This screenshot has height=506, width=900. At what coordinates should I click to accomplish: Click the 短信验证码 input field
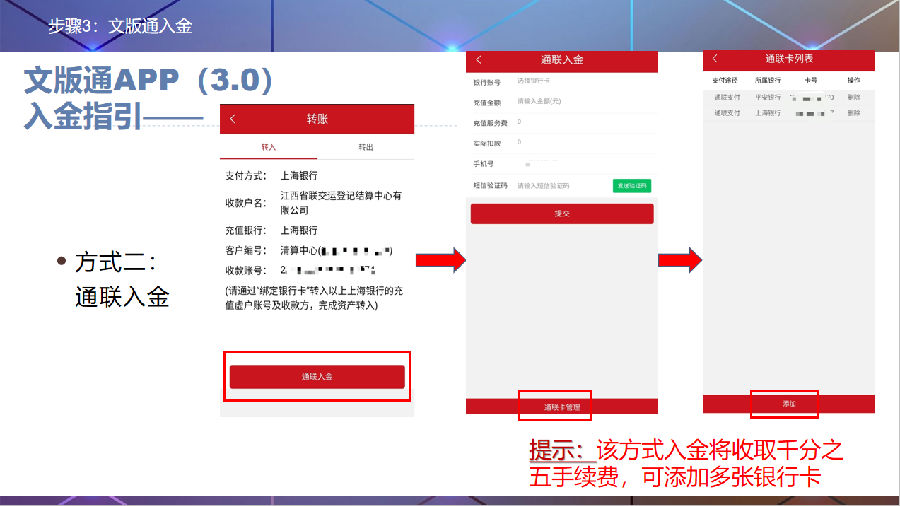[x=562, y=186]
